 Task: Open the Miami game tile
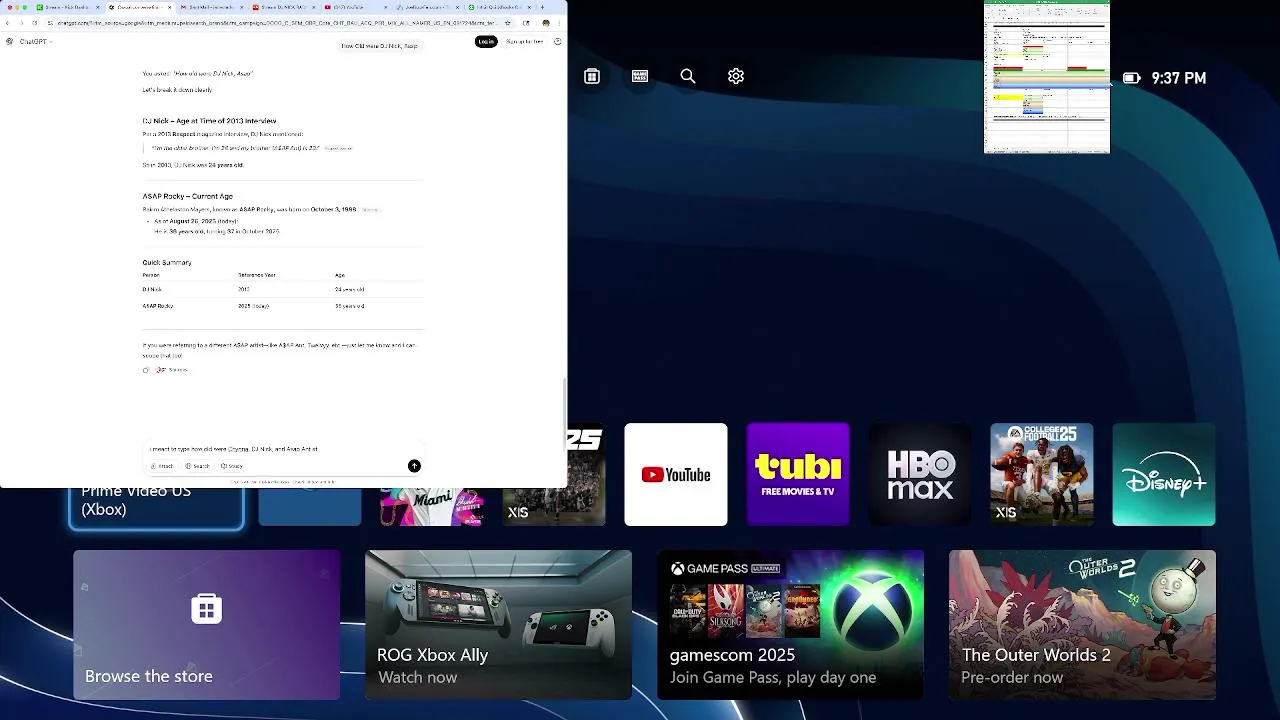[432, 507]
